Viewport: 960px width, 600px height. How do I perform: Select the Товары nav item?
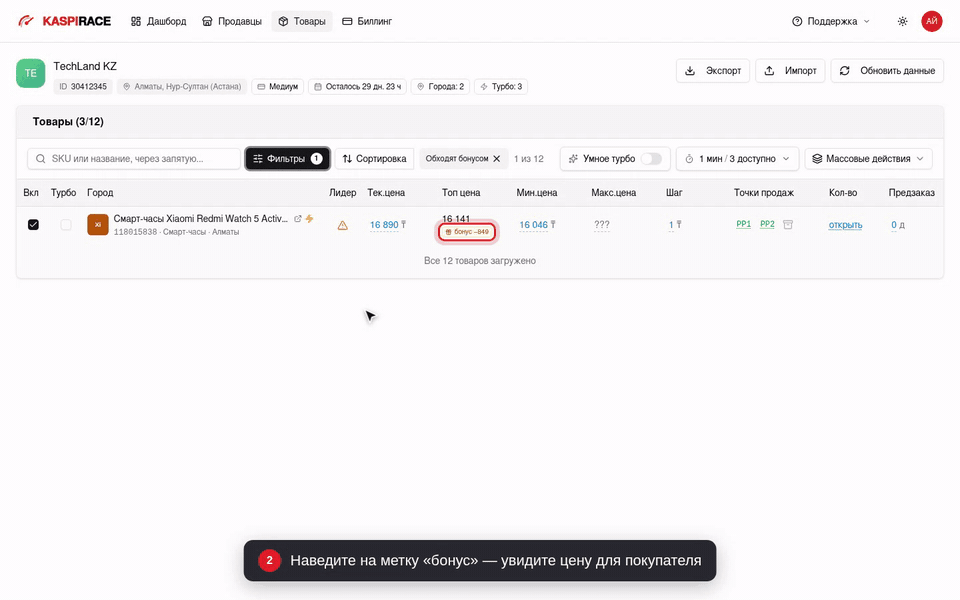pos(302,21)
